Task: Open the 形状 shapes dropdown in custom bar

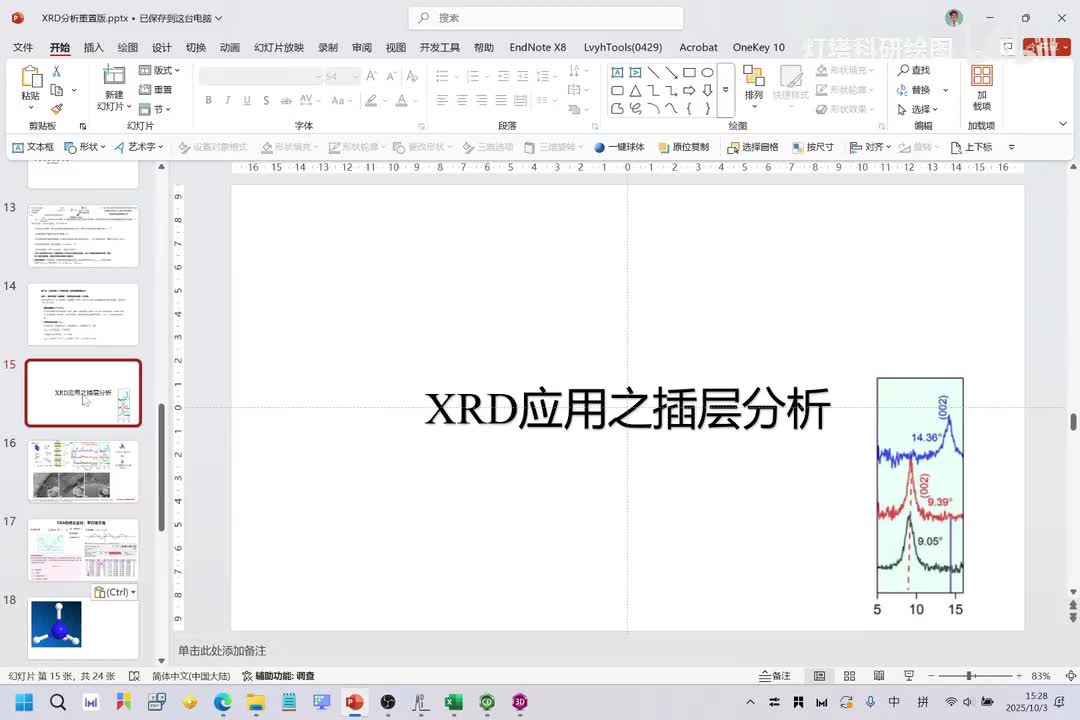Action: (x=85, y=147)
